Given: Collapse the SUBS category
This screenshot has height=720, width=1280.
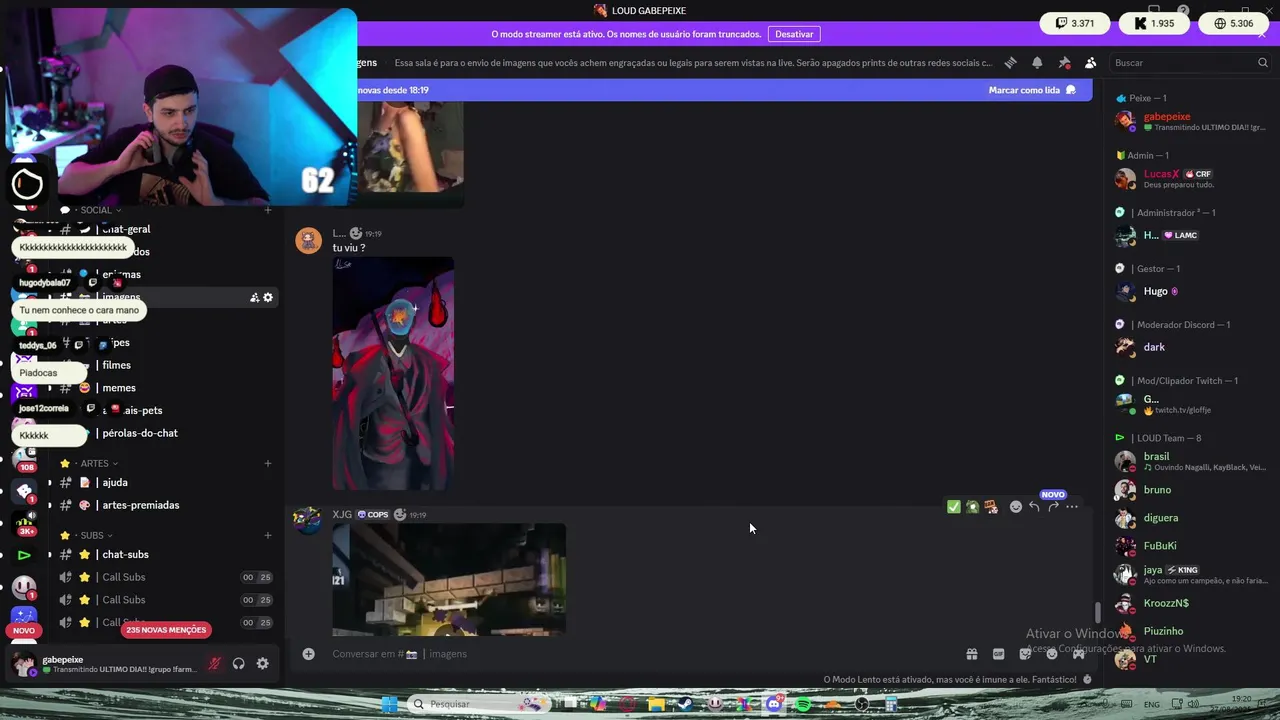Looking at the screenshot, I should (92, 536).
